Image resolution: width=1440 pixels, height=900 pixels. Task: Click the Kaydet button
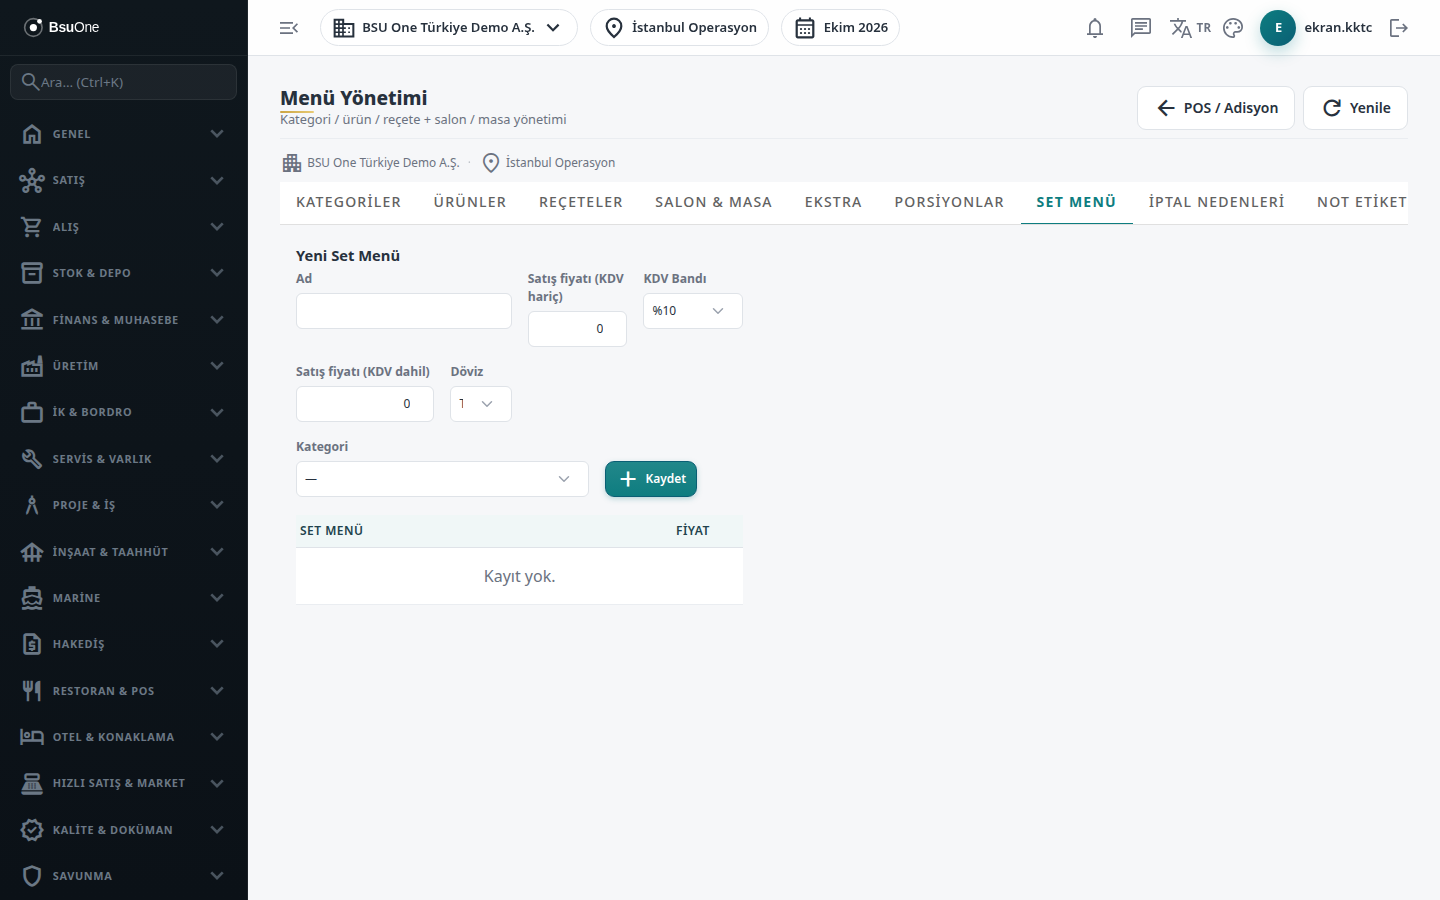point(651,479)
